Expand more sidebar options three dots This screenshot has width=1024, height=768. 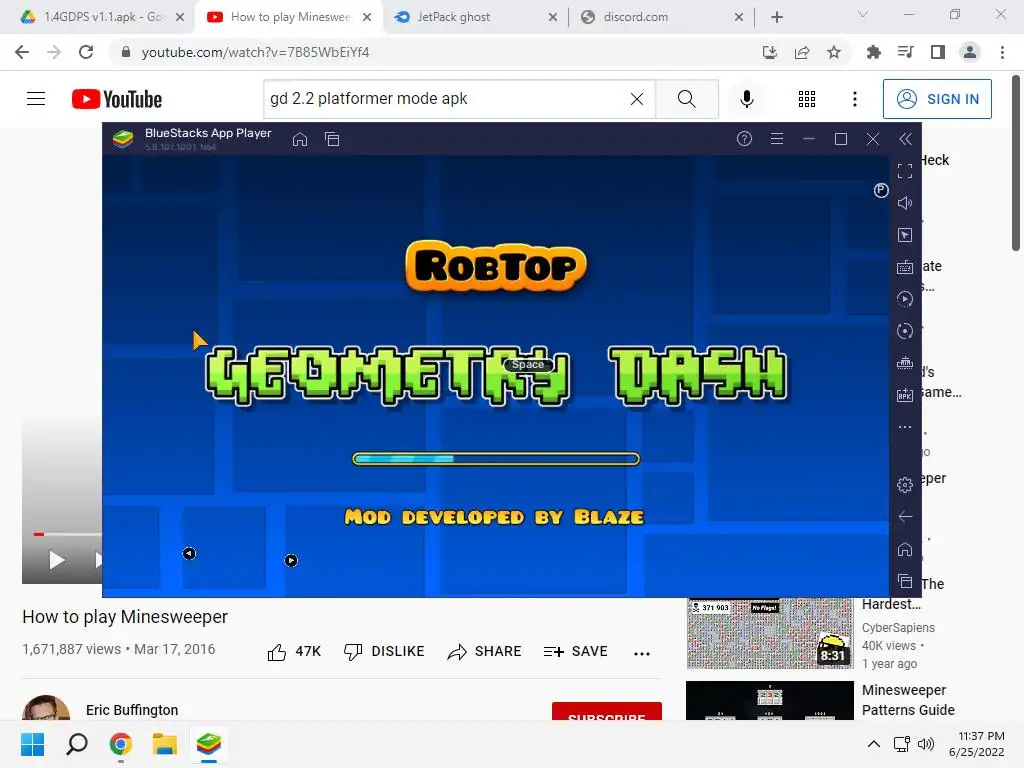[905, 427]
